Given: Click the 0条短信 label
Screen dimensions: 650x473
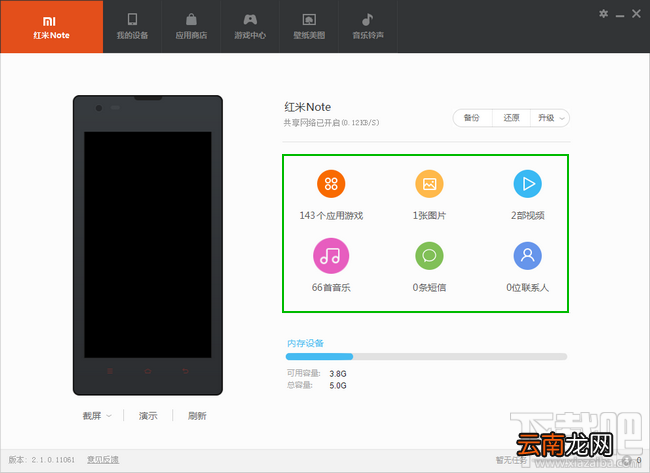Looking at the screenshot, I should 429,287.
